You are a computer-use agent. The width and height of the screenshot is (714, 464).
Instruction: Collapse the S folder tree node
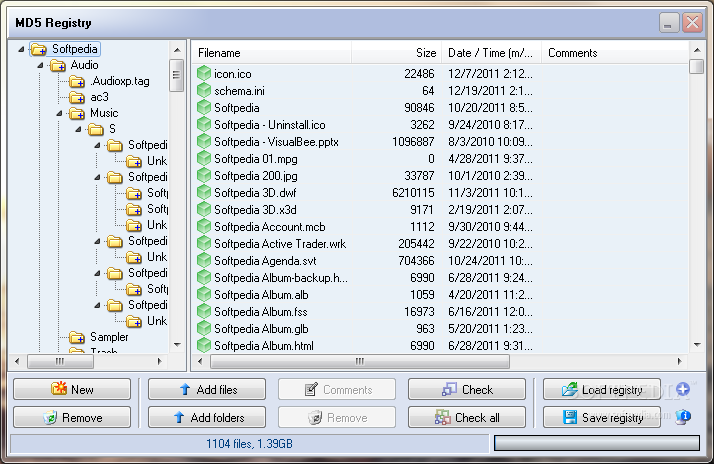pyautogui.click(x=78, y=129)
